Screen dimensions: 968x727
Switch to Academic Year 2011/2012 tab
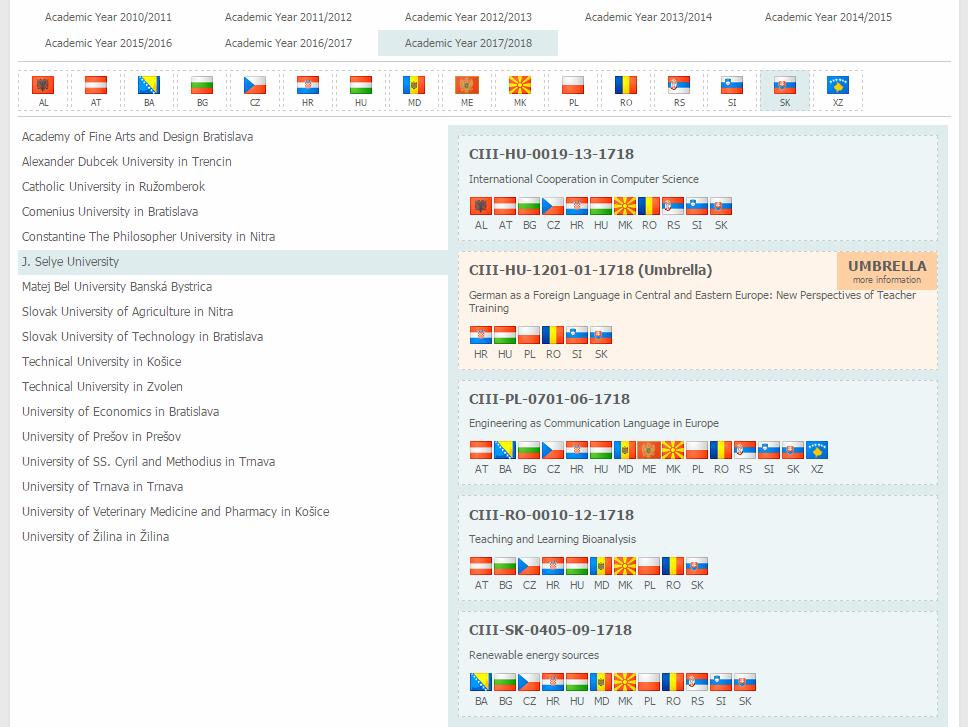click(288, 17)
